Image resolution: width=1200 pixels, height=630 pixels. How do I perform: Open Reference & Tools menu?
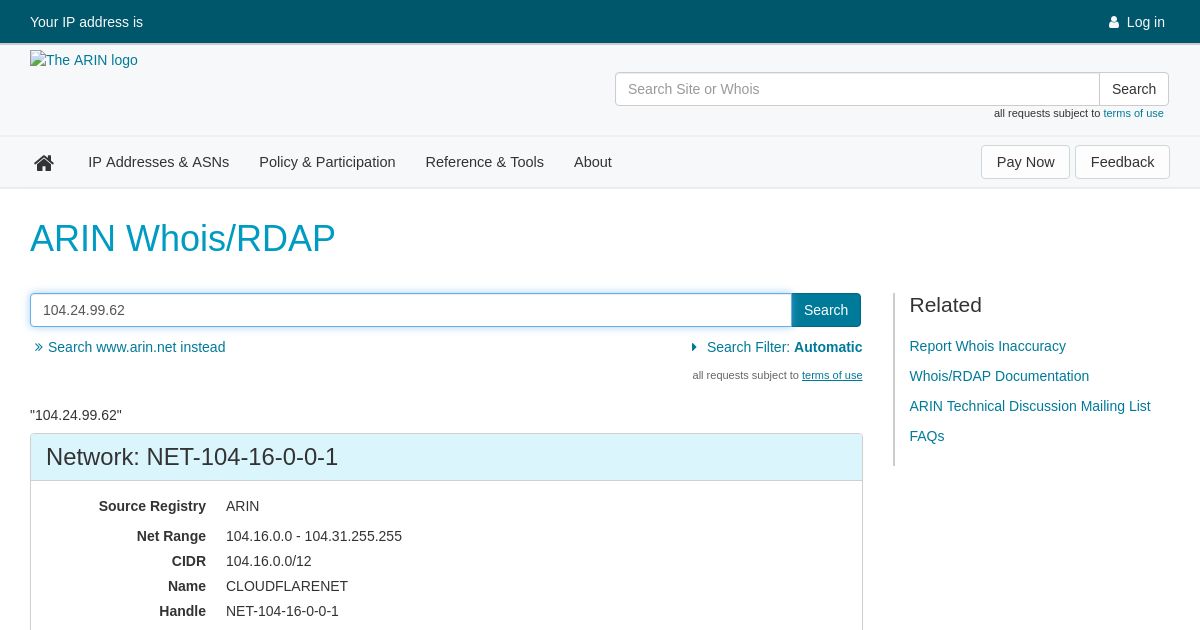click(x=485, y=162)
